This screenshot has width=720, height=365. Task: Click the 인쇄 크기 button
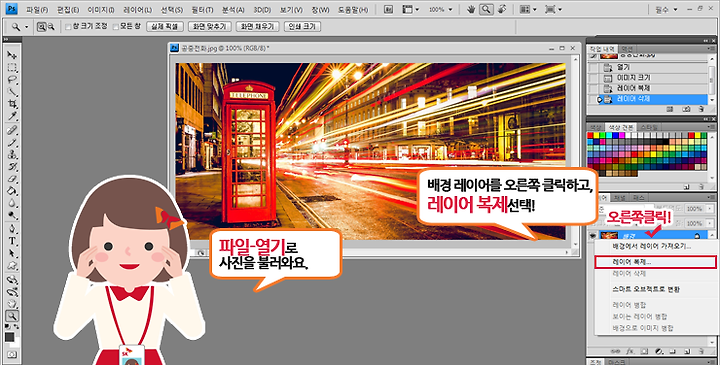(302, 27)
